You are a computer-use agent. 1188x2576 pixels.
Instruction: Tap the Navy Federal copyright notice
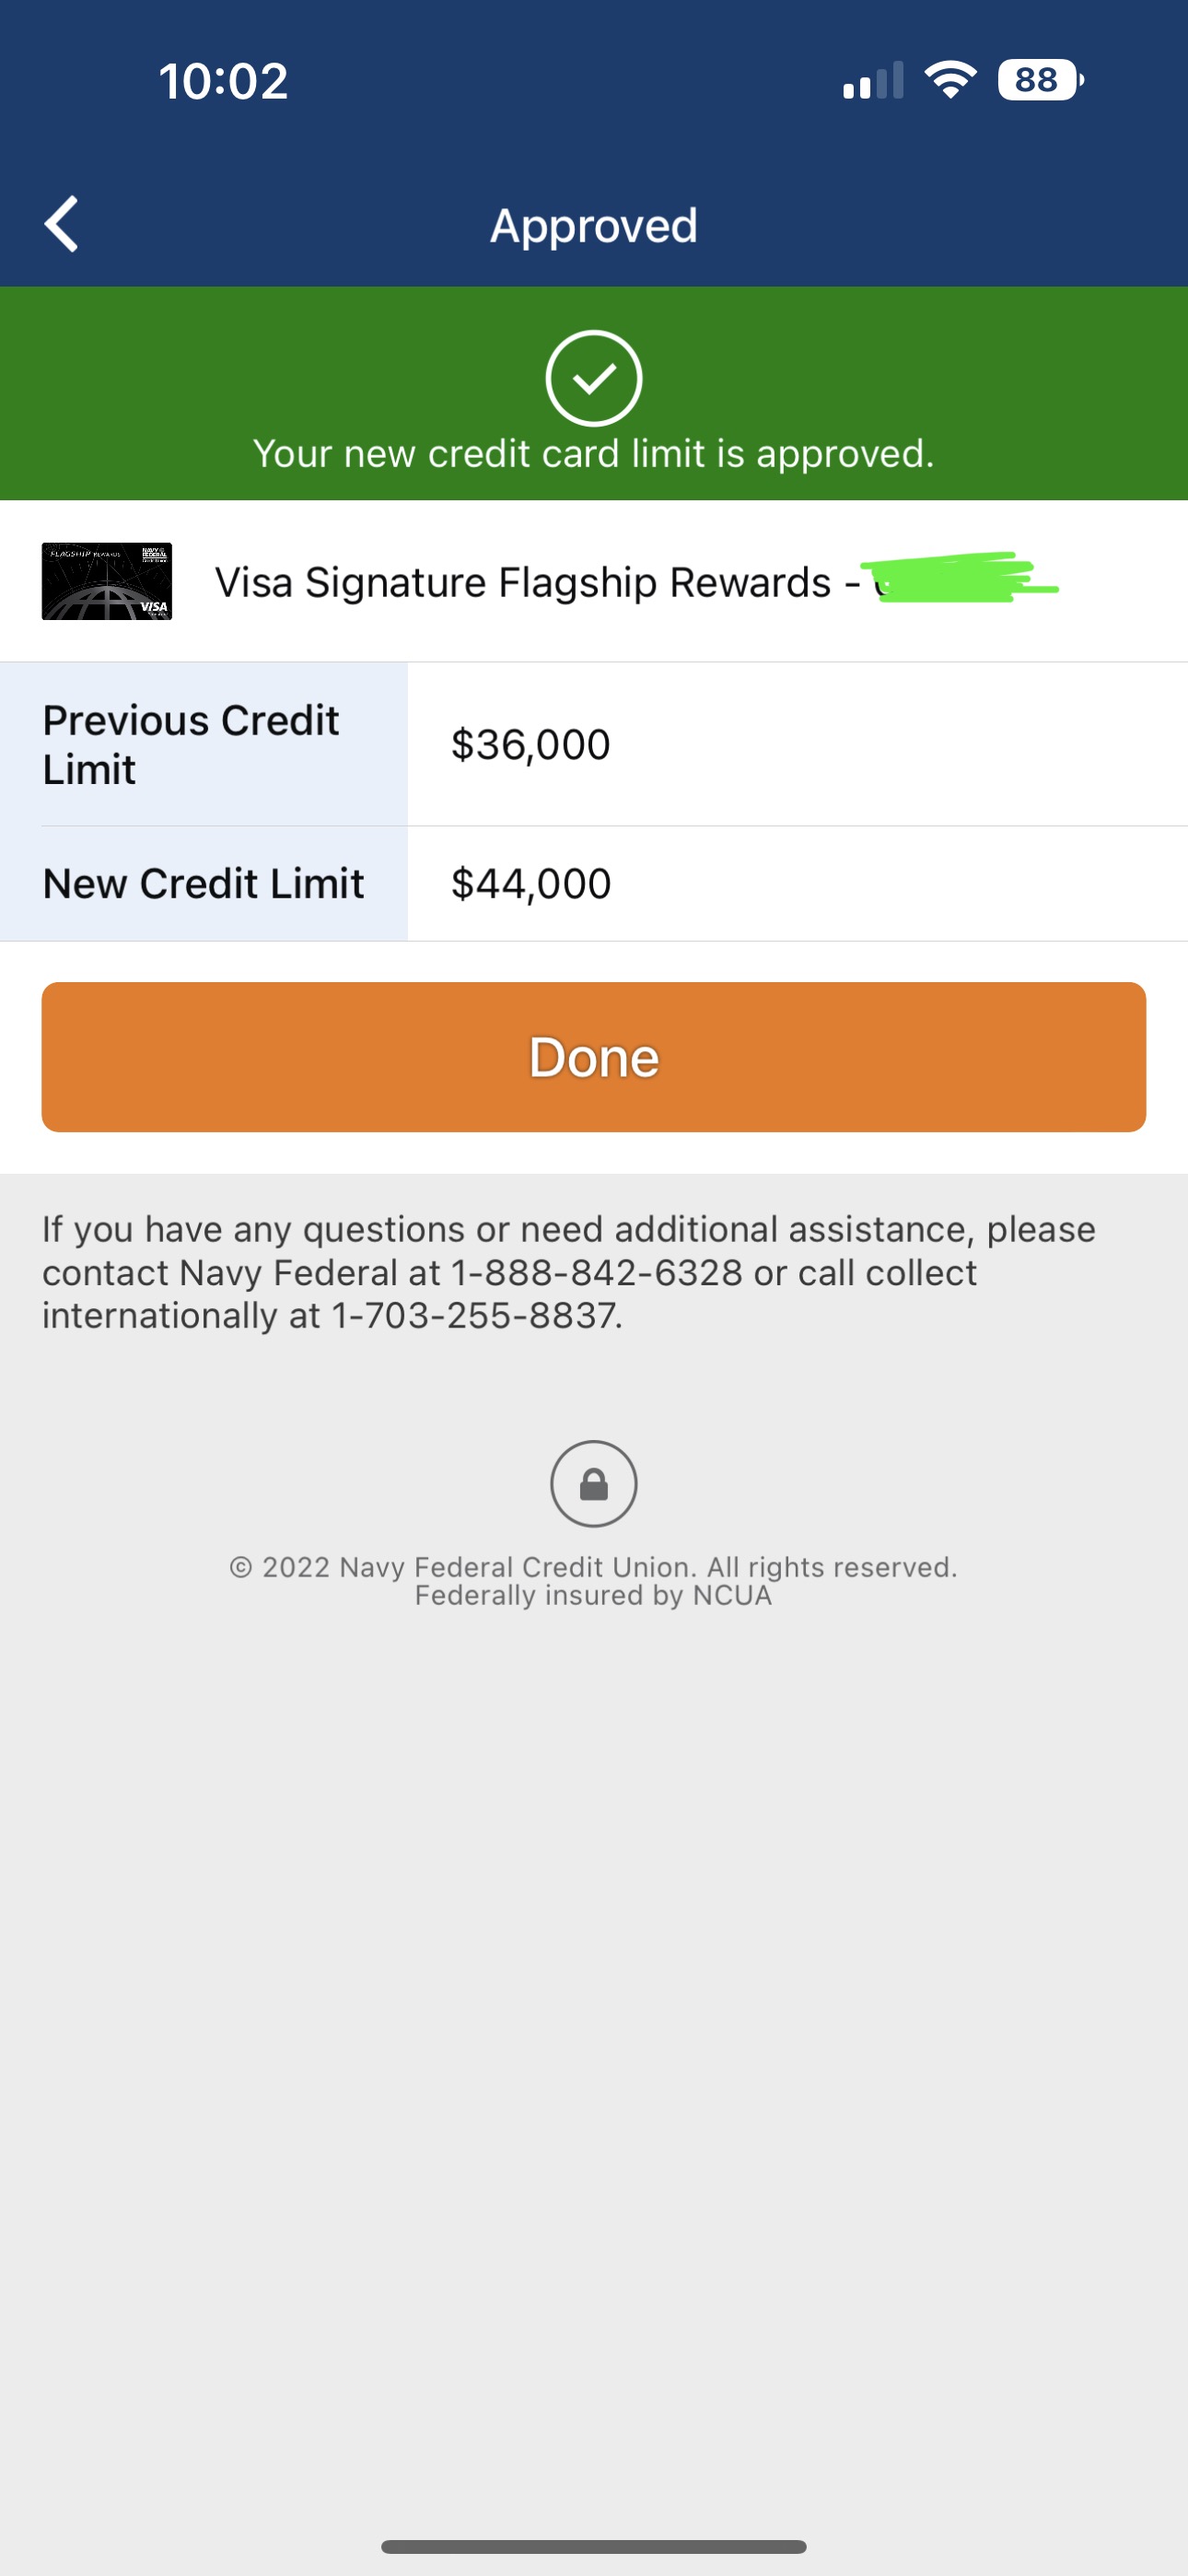tap(593, 1580)
